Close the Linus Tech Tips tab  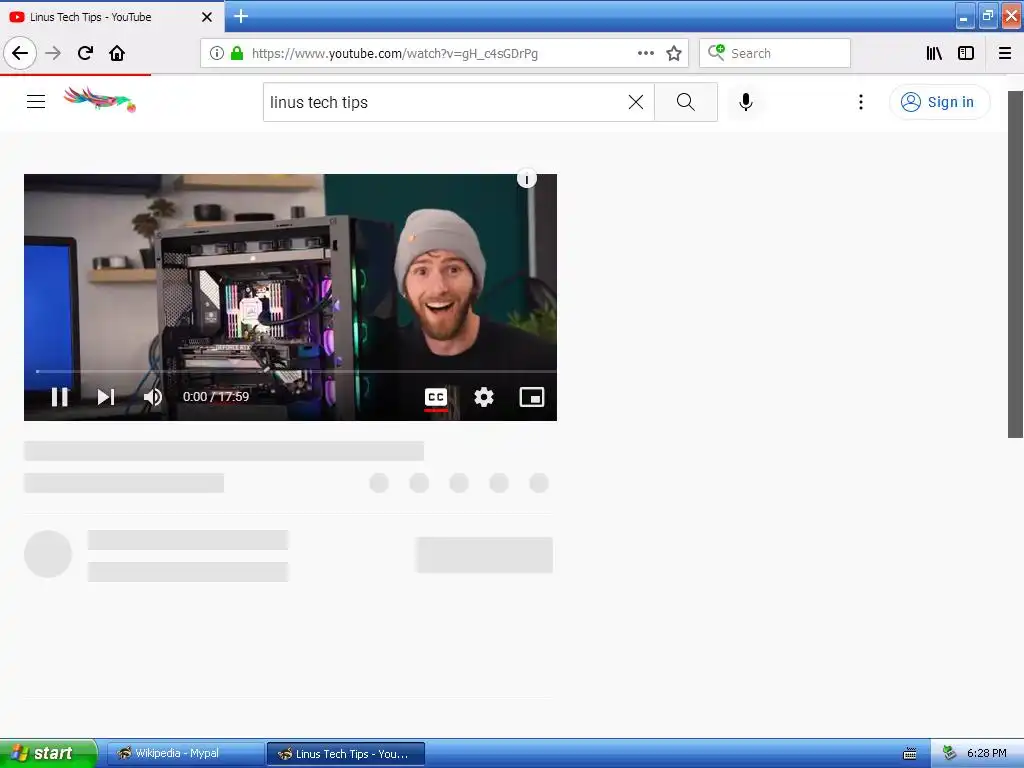(x=207, y=17)
